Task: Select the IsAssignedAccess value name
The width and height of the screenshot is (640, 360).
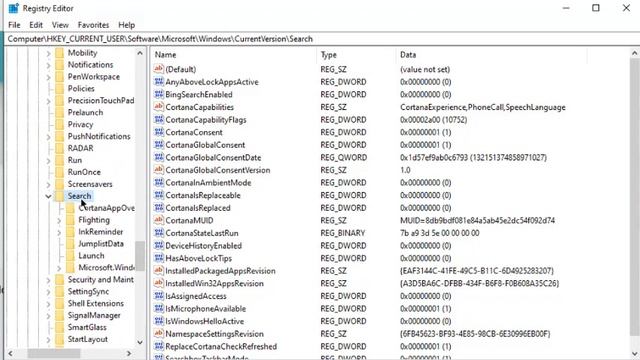Action: (x=196, y=296)
